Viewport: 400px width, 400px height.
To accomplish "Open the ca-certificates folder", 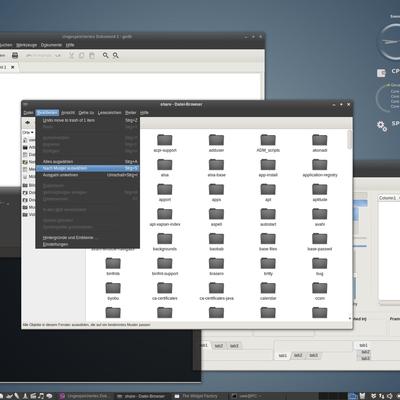I will click(x=165, y=291).
